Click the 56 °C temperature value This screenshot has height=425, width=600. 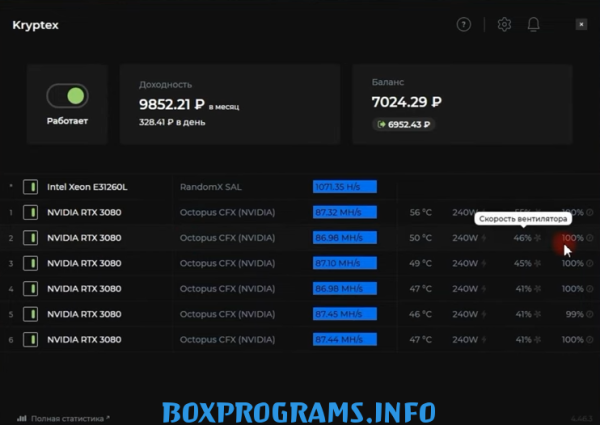(421, 212)
